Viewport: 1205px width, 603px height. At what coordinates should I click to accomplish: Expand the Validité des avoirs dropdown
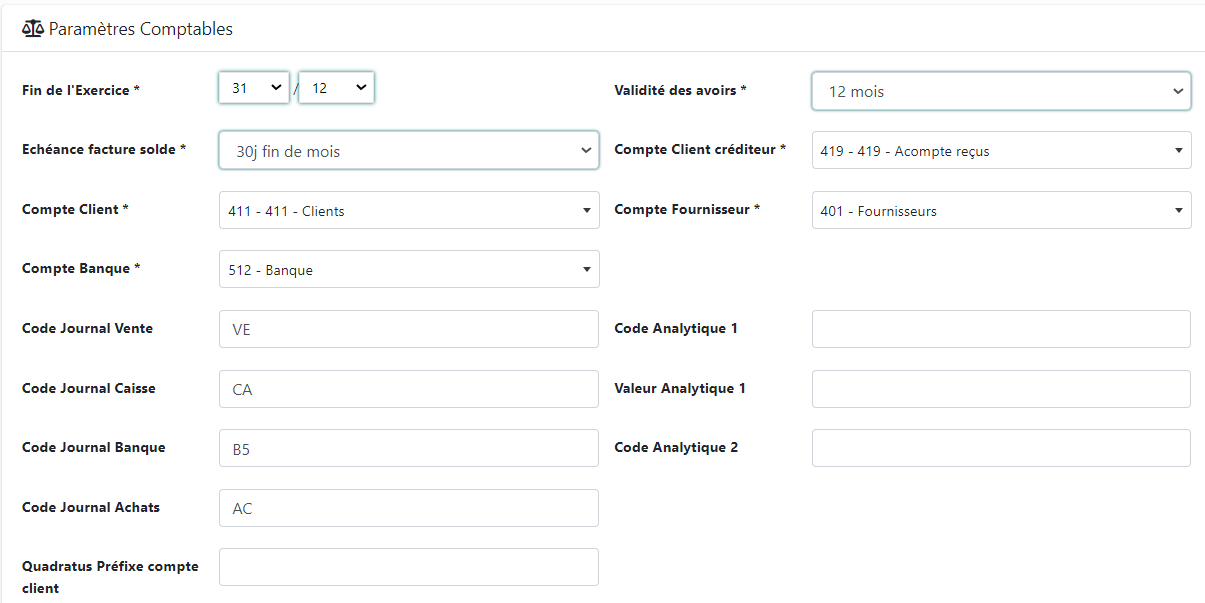pyautogui.click(x=1001, y=91)
